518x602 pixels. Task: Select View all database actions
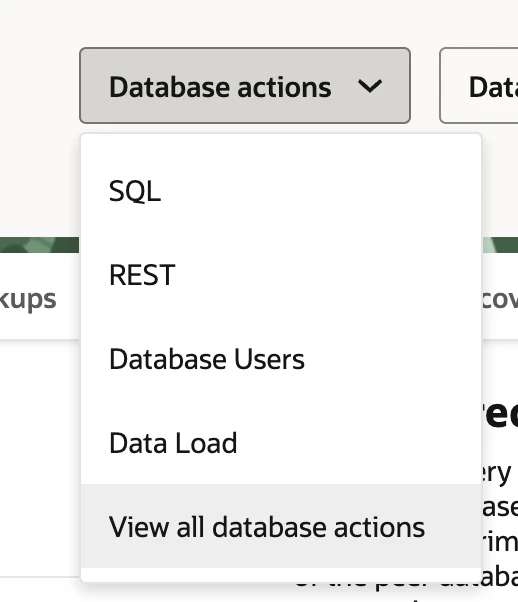click(x=281, y=526)
